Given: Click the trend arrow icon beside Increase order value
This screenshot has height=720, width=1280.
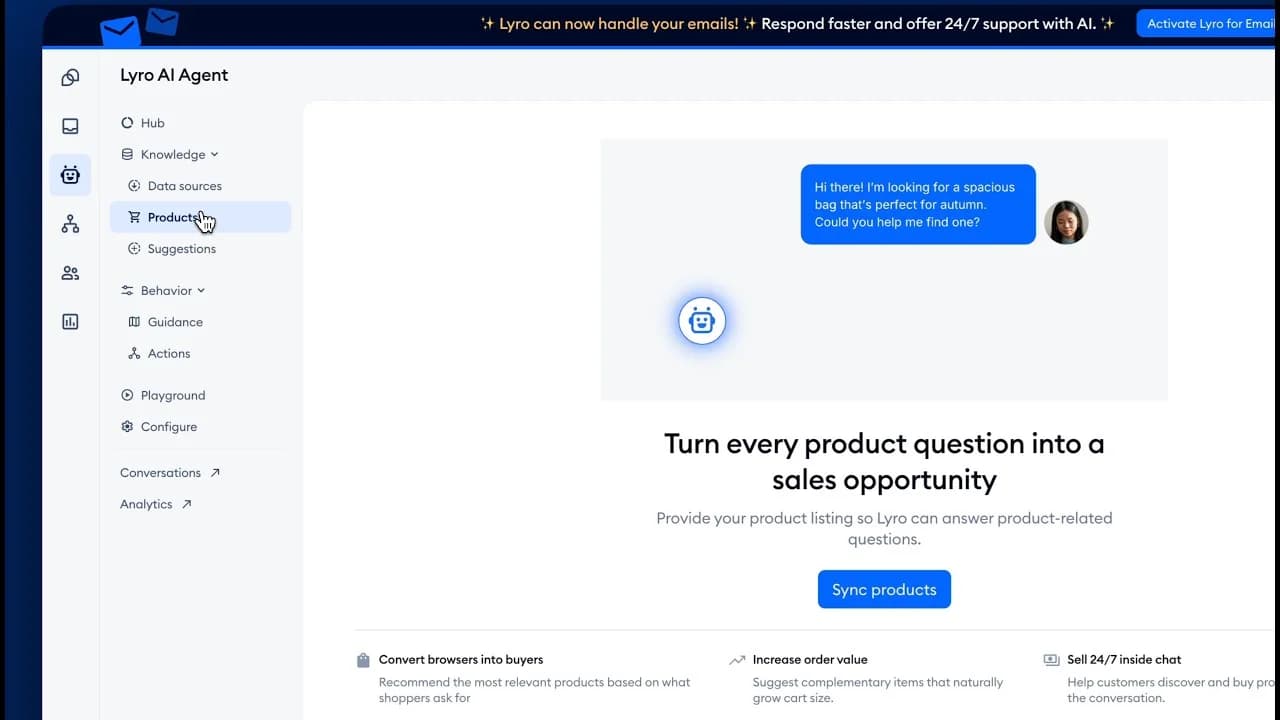Looking at the screenshot, I should point(737,660).
